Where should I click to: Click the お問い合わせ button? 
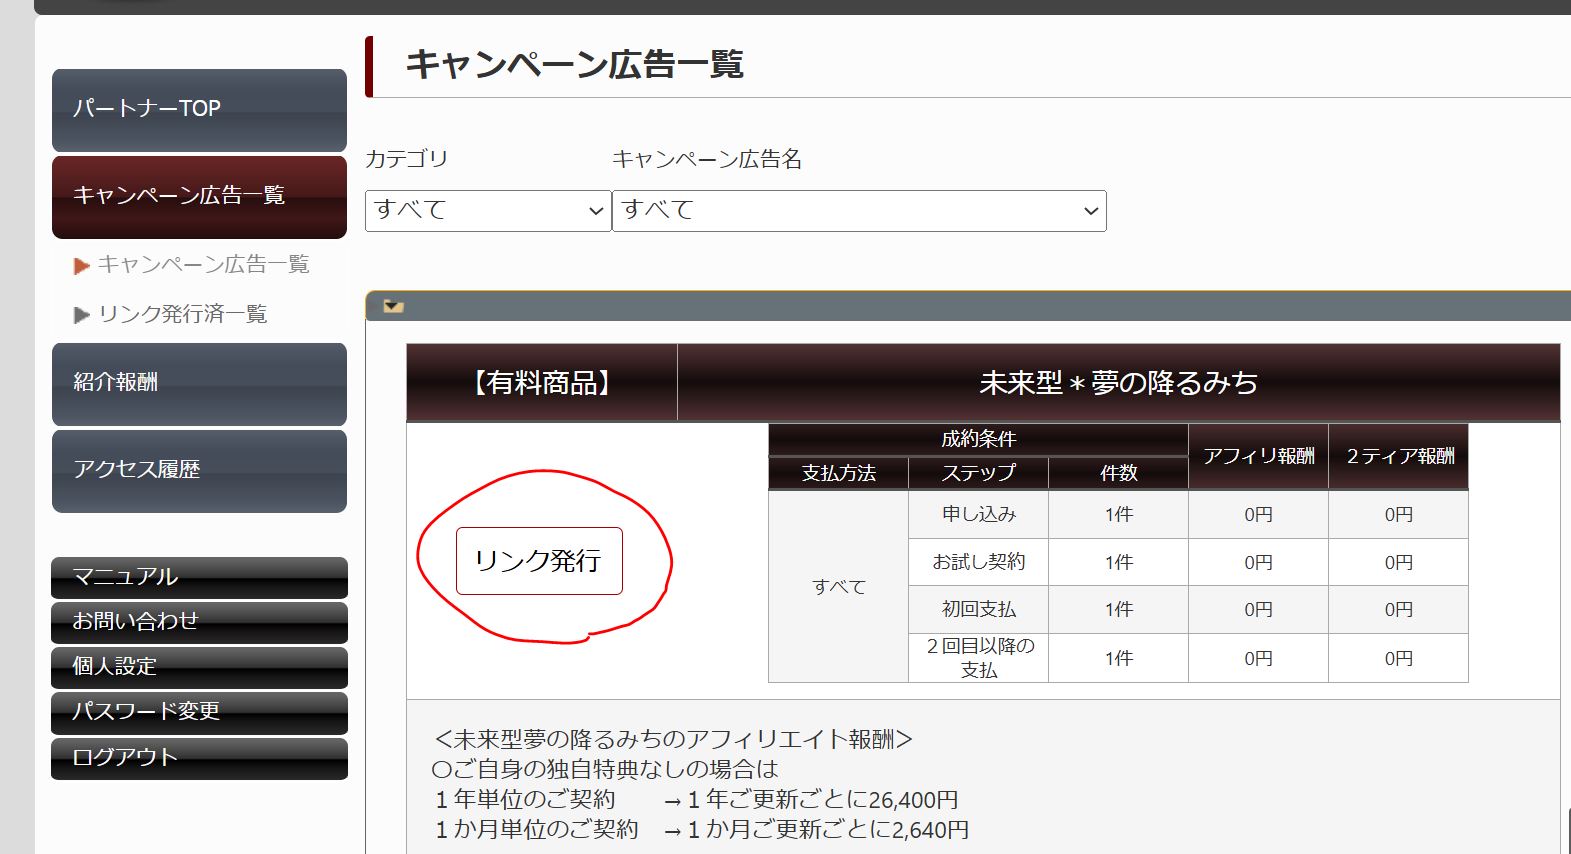[x=199, y=622]
